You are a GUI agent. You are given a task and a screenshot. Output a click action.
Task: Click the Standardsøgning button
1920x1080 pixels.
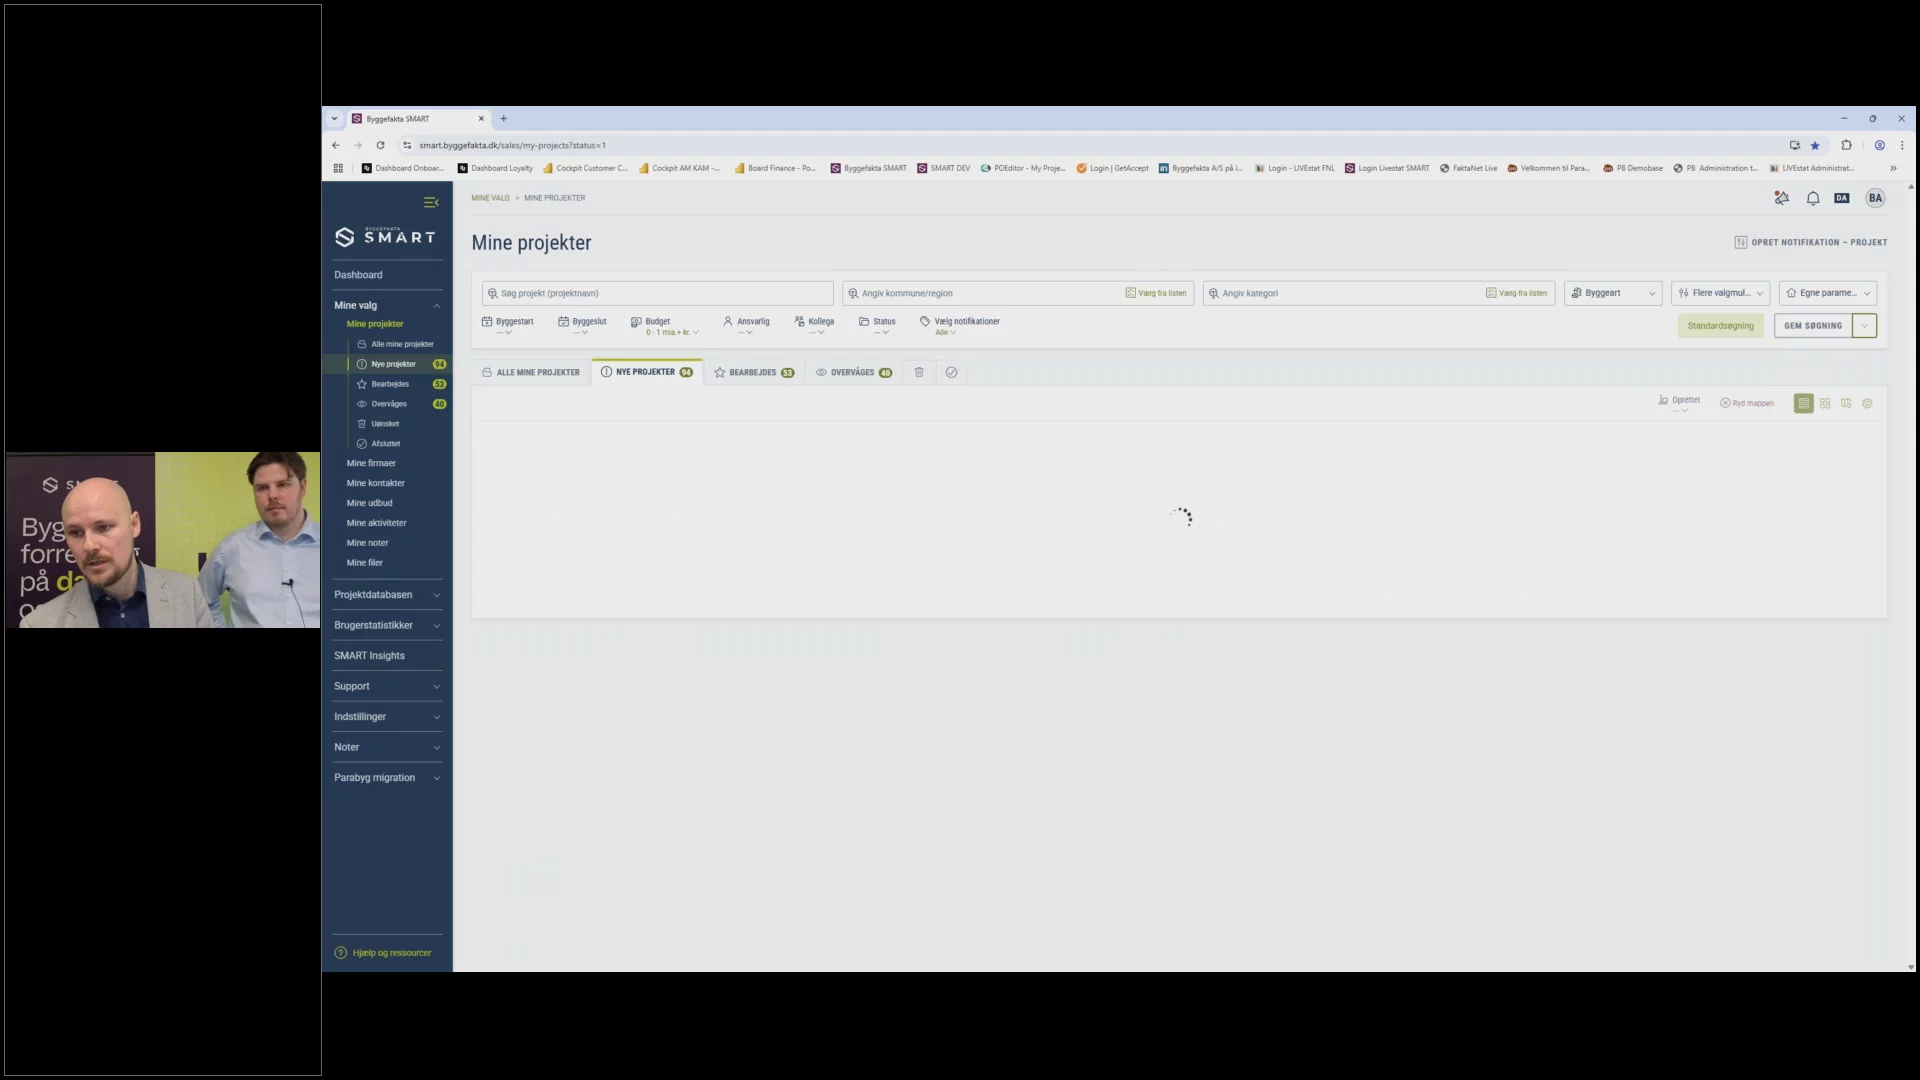1720,325
